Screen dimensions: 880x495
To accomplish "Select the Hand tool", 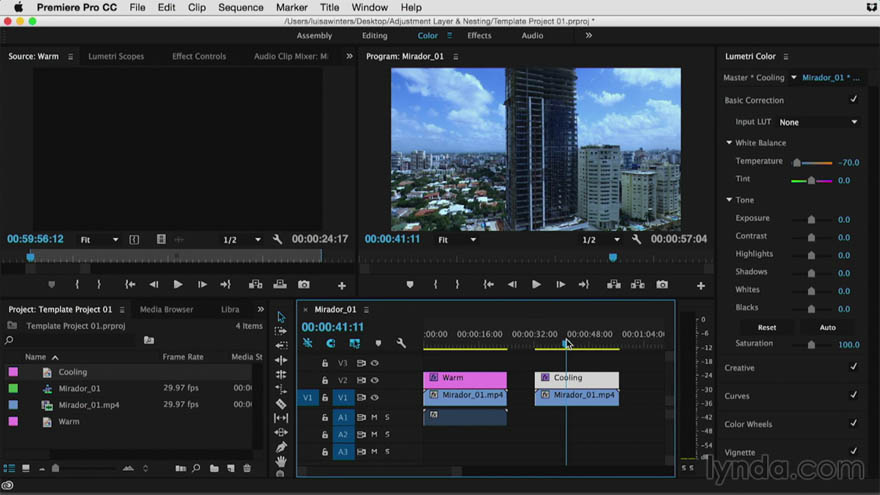I will [281, 461].
